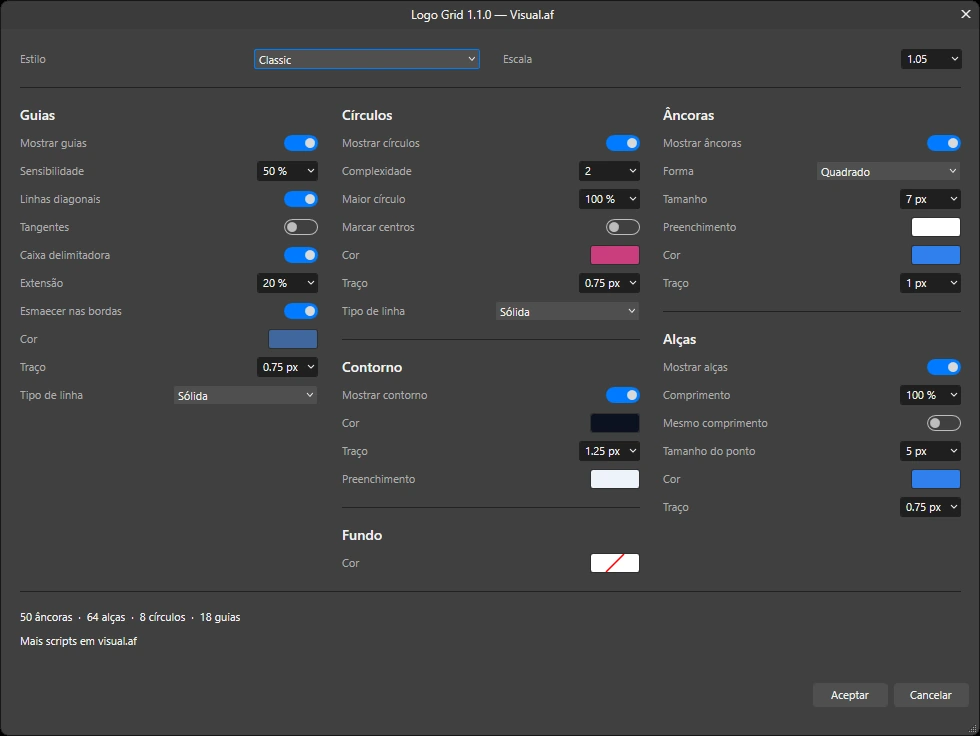Image resolution: width=980 pixels, height=736 pixels.
Task: Click the Mais scripts em visual.af text
Action: pos(78,641)
